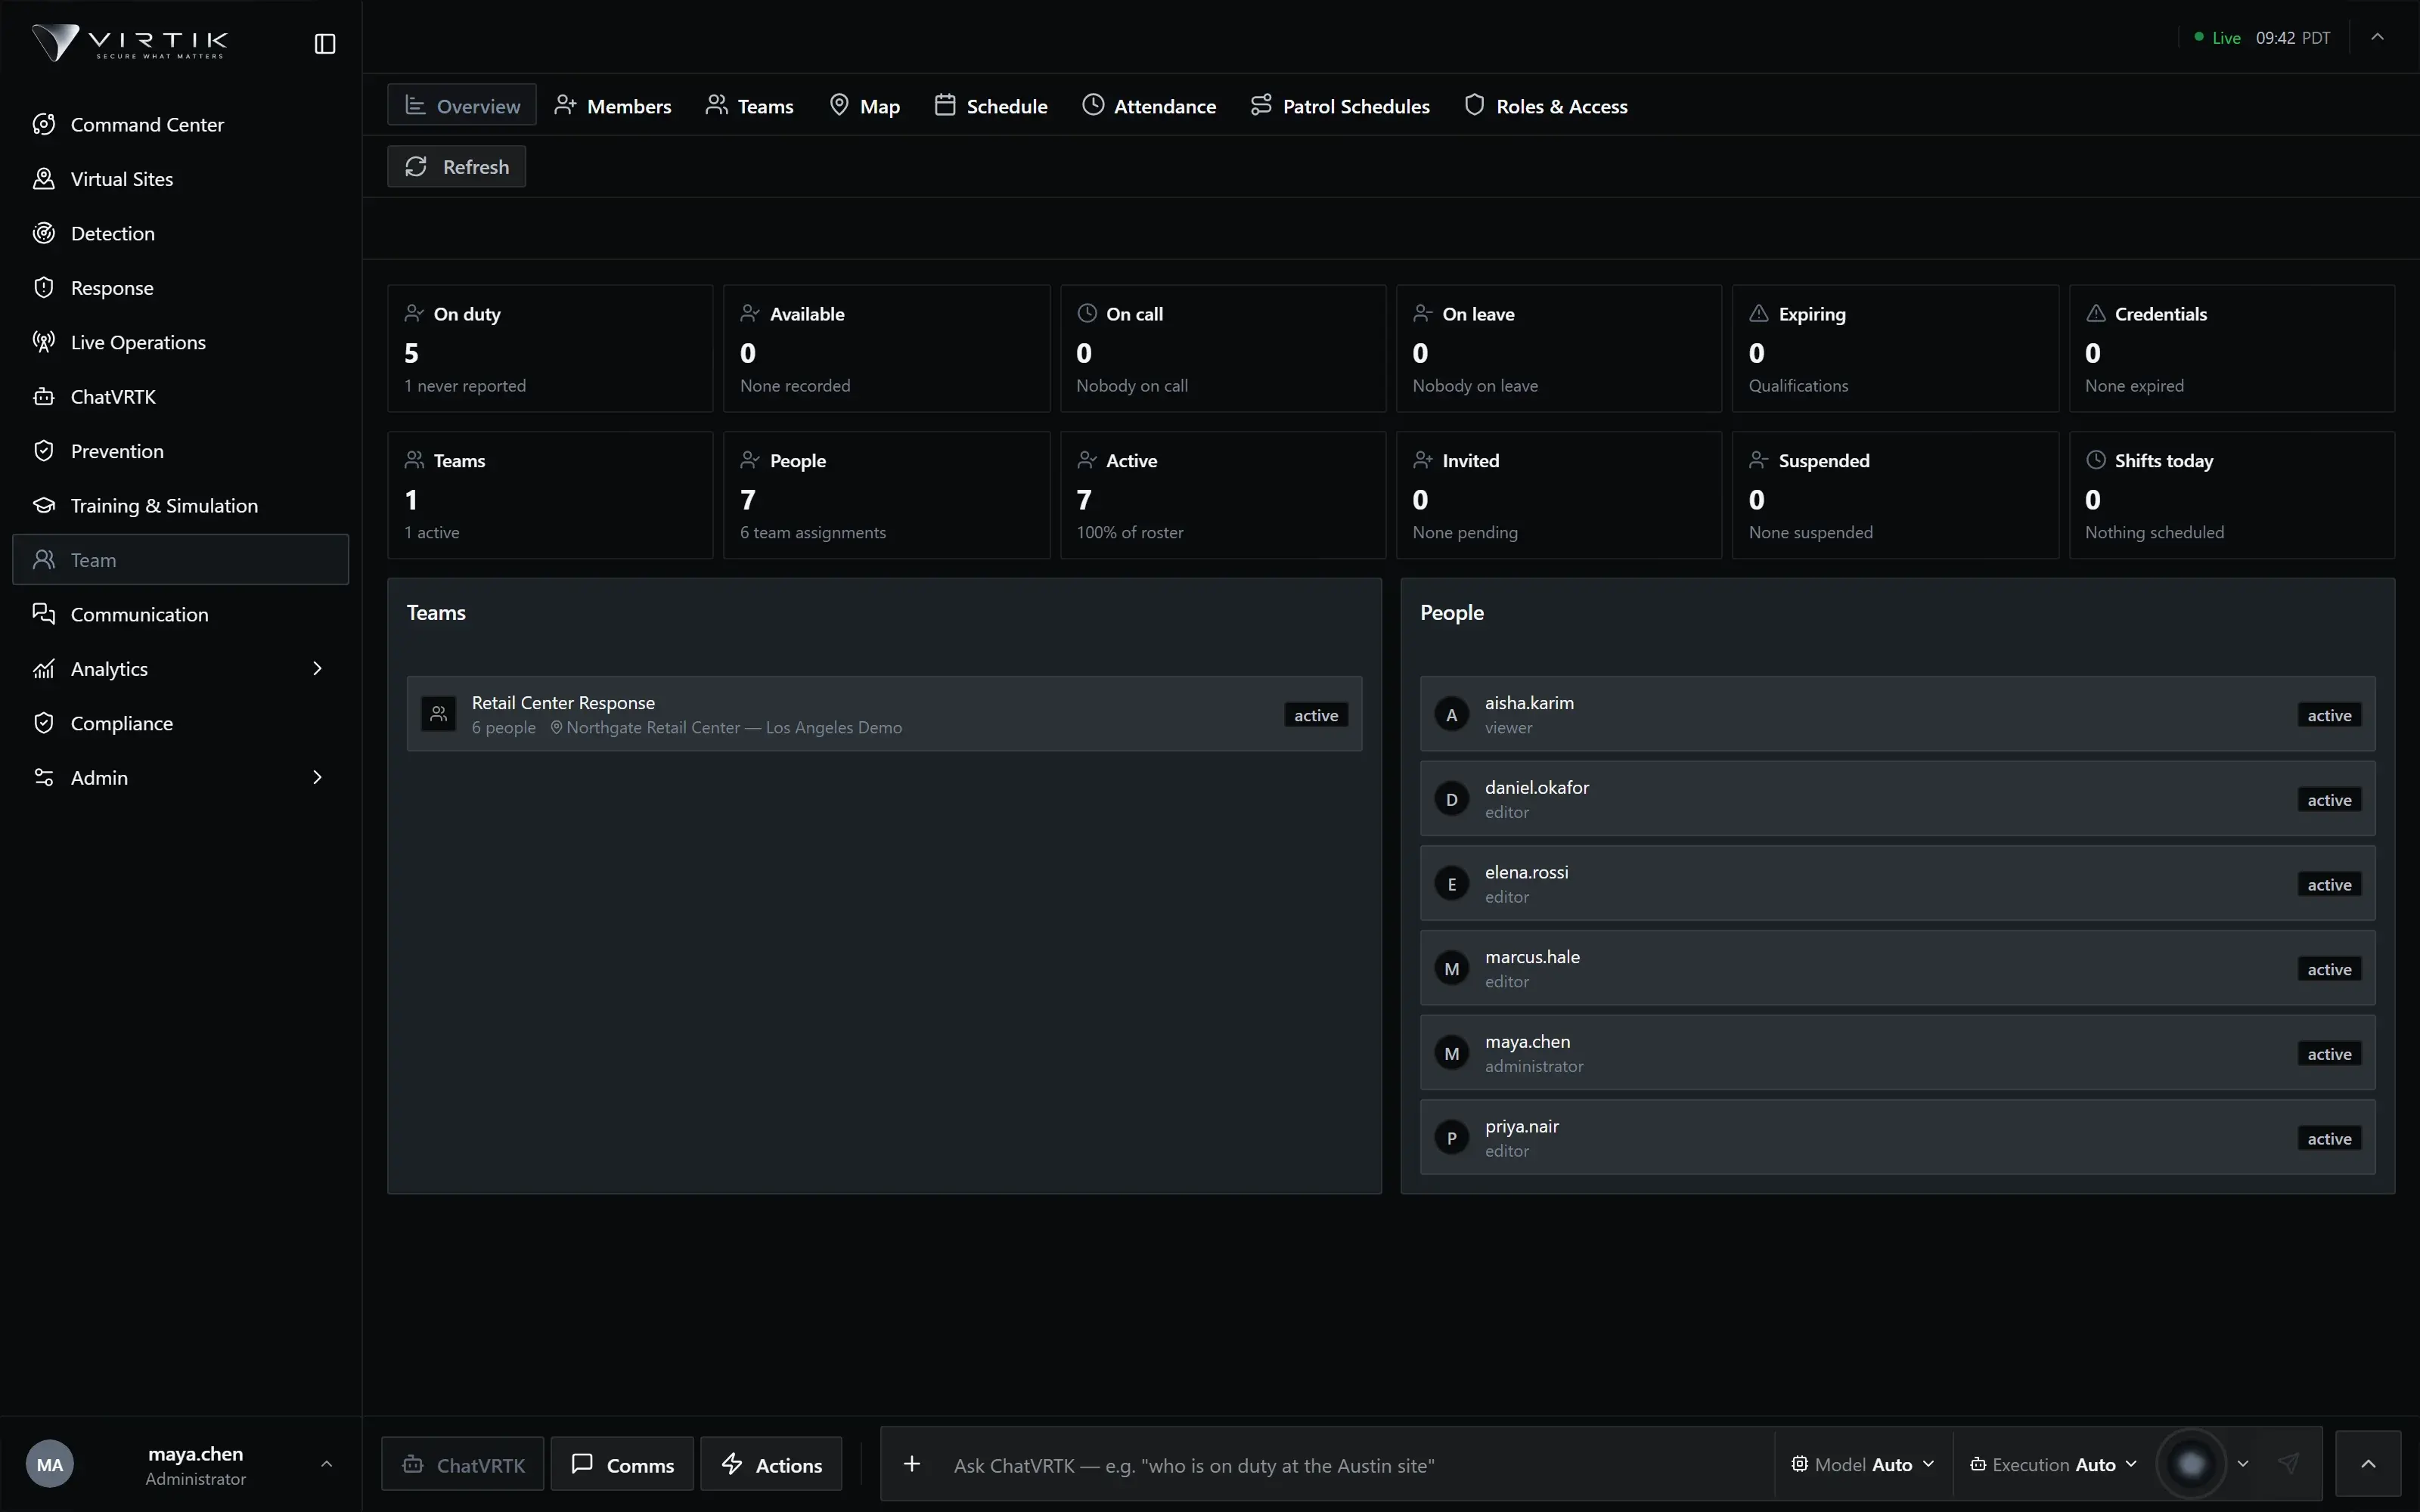Screen dimensions: 2420x1512
Task: Switch to Patrol Schedules tab
Action: [1340, 106]
